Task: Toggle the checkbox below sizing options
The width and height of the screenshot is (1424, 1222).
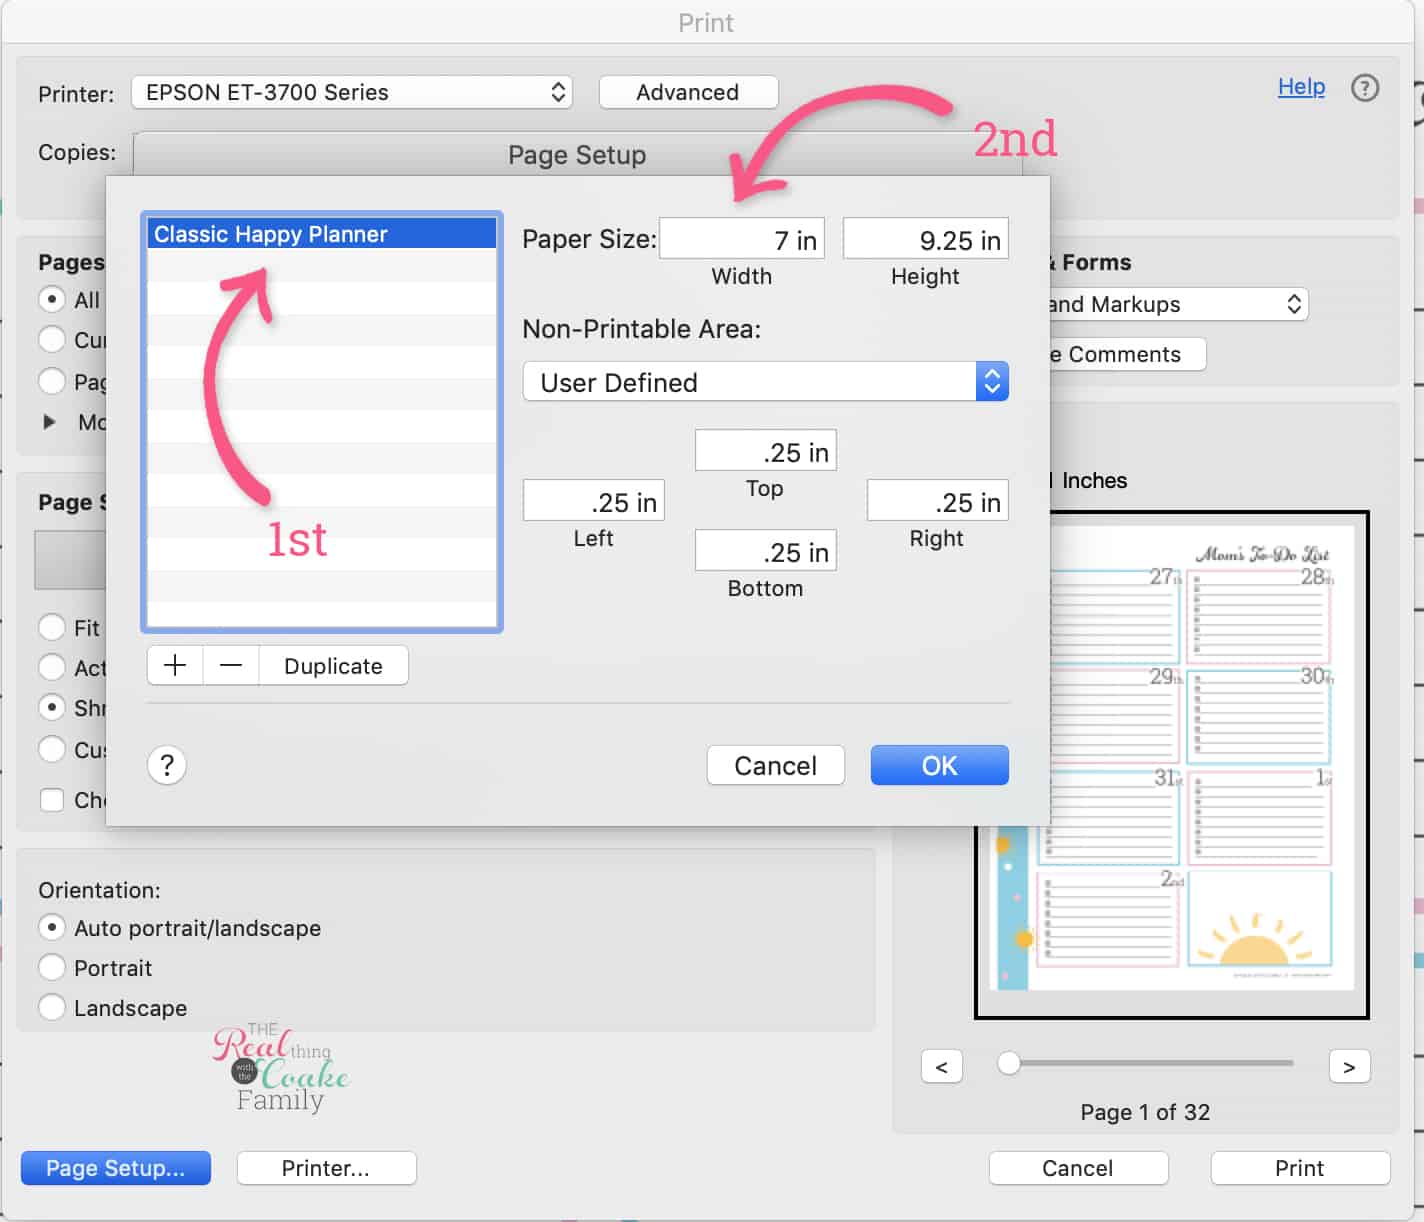Action: pos(52,800)
